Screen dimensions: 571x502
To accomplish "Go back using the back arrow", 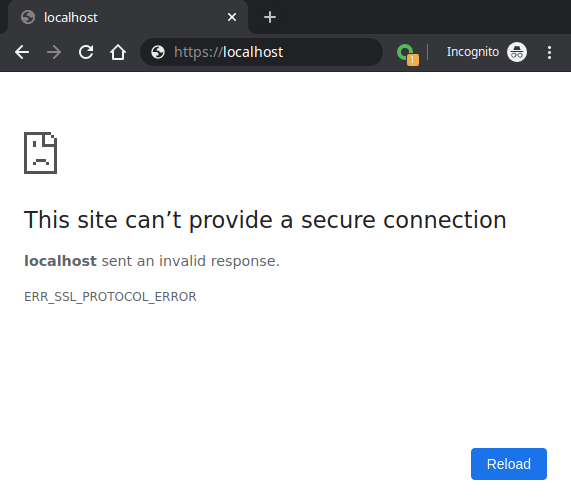I will [22, 52].
